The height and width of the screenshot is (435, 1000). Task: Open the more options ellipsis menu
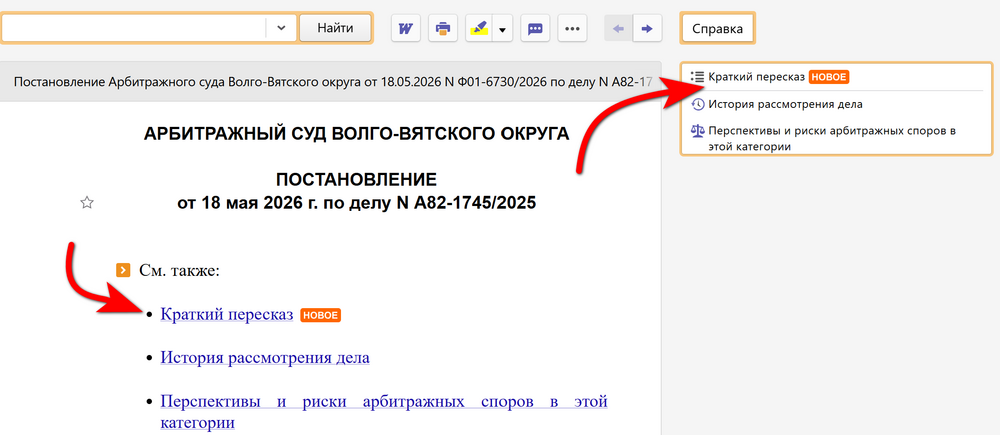click(573, 28)
